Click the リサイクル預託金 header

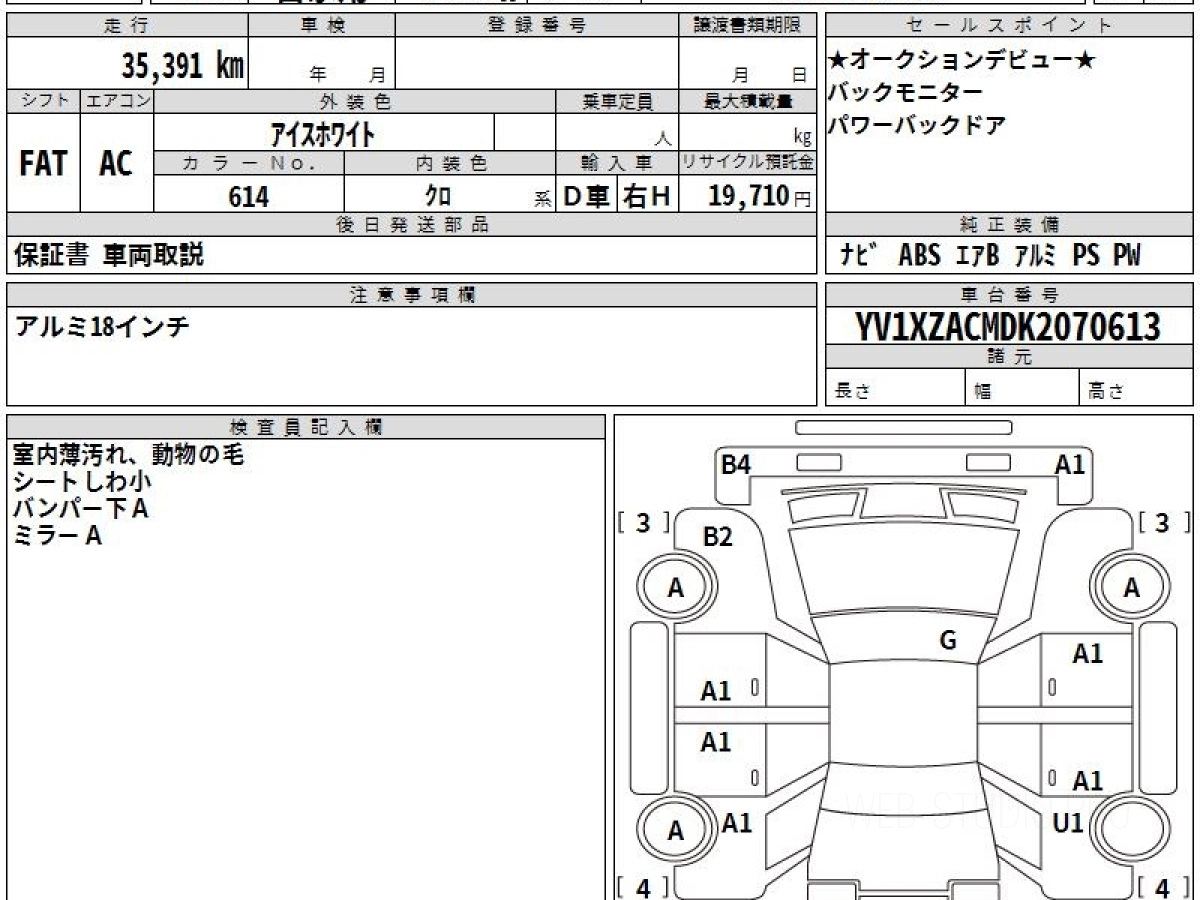[747, 163]
